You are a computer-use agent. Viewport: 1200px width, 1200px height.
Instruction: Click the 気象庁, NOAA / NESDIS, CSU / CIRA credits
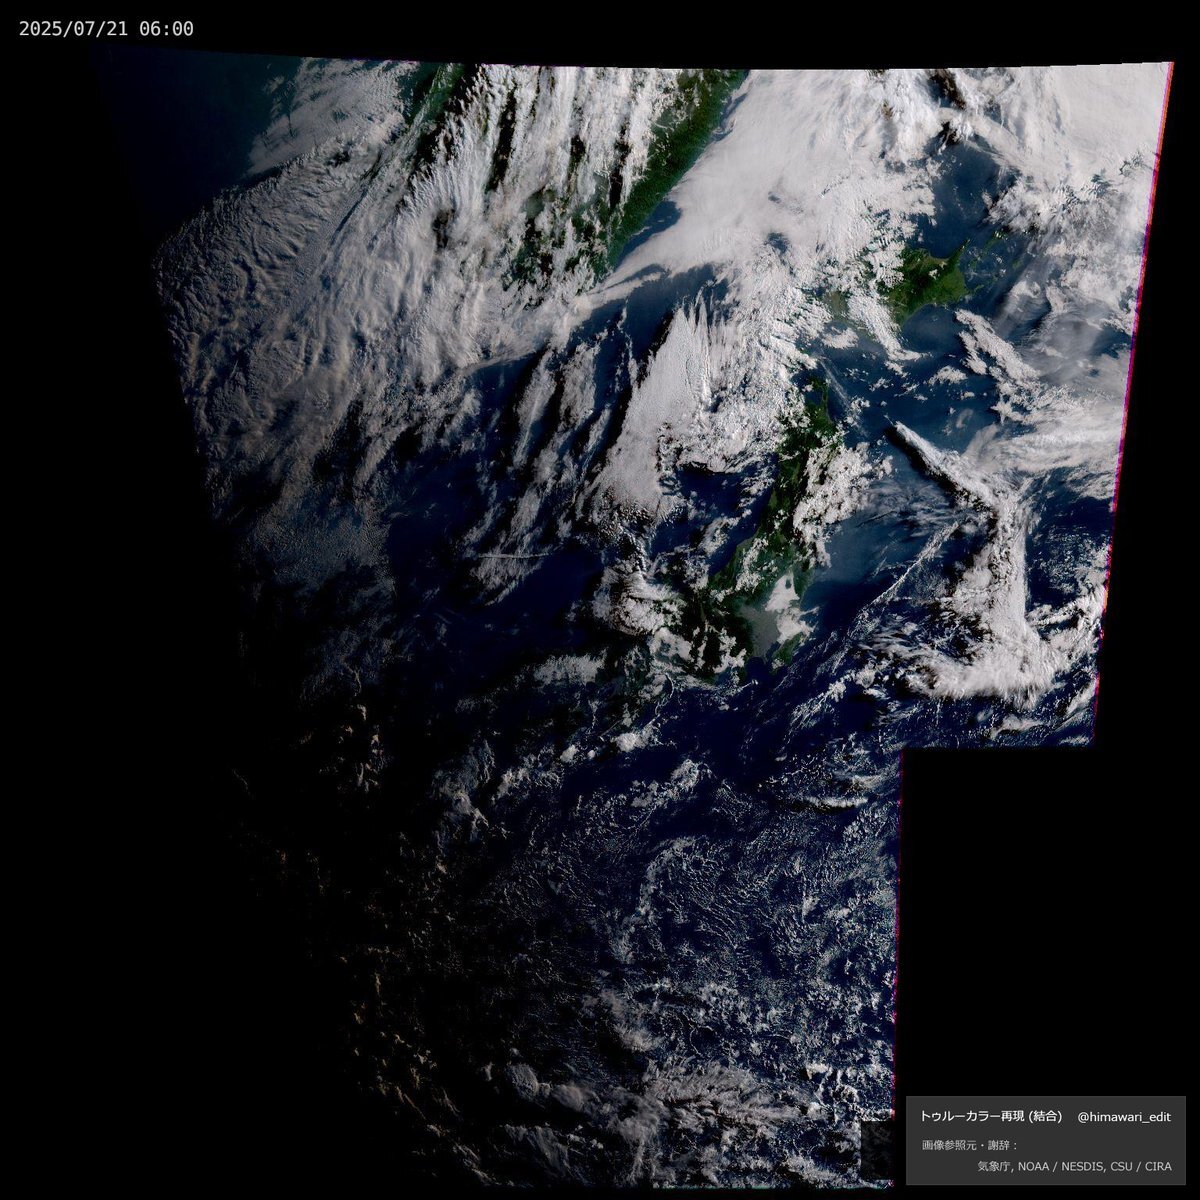click(1074, 1167)
